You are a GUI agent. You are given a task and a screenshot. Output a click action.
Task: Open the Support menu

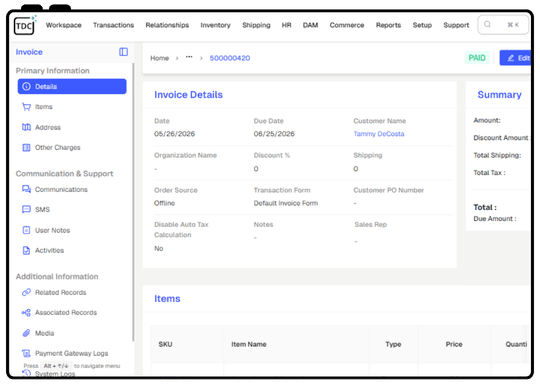456,25
